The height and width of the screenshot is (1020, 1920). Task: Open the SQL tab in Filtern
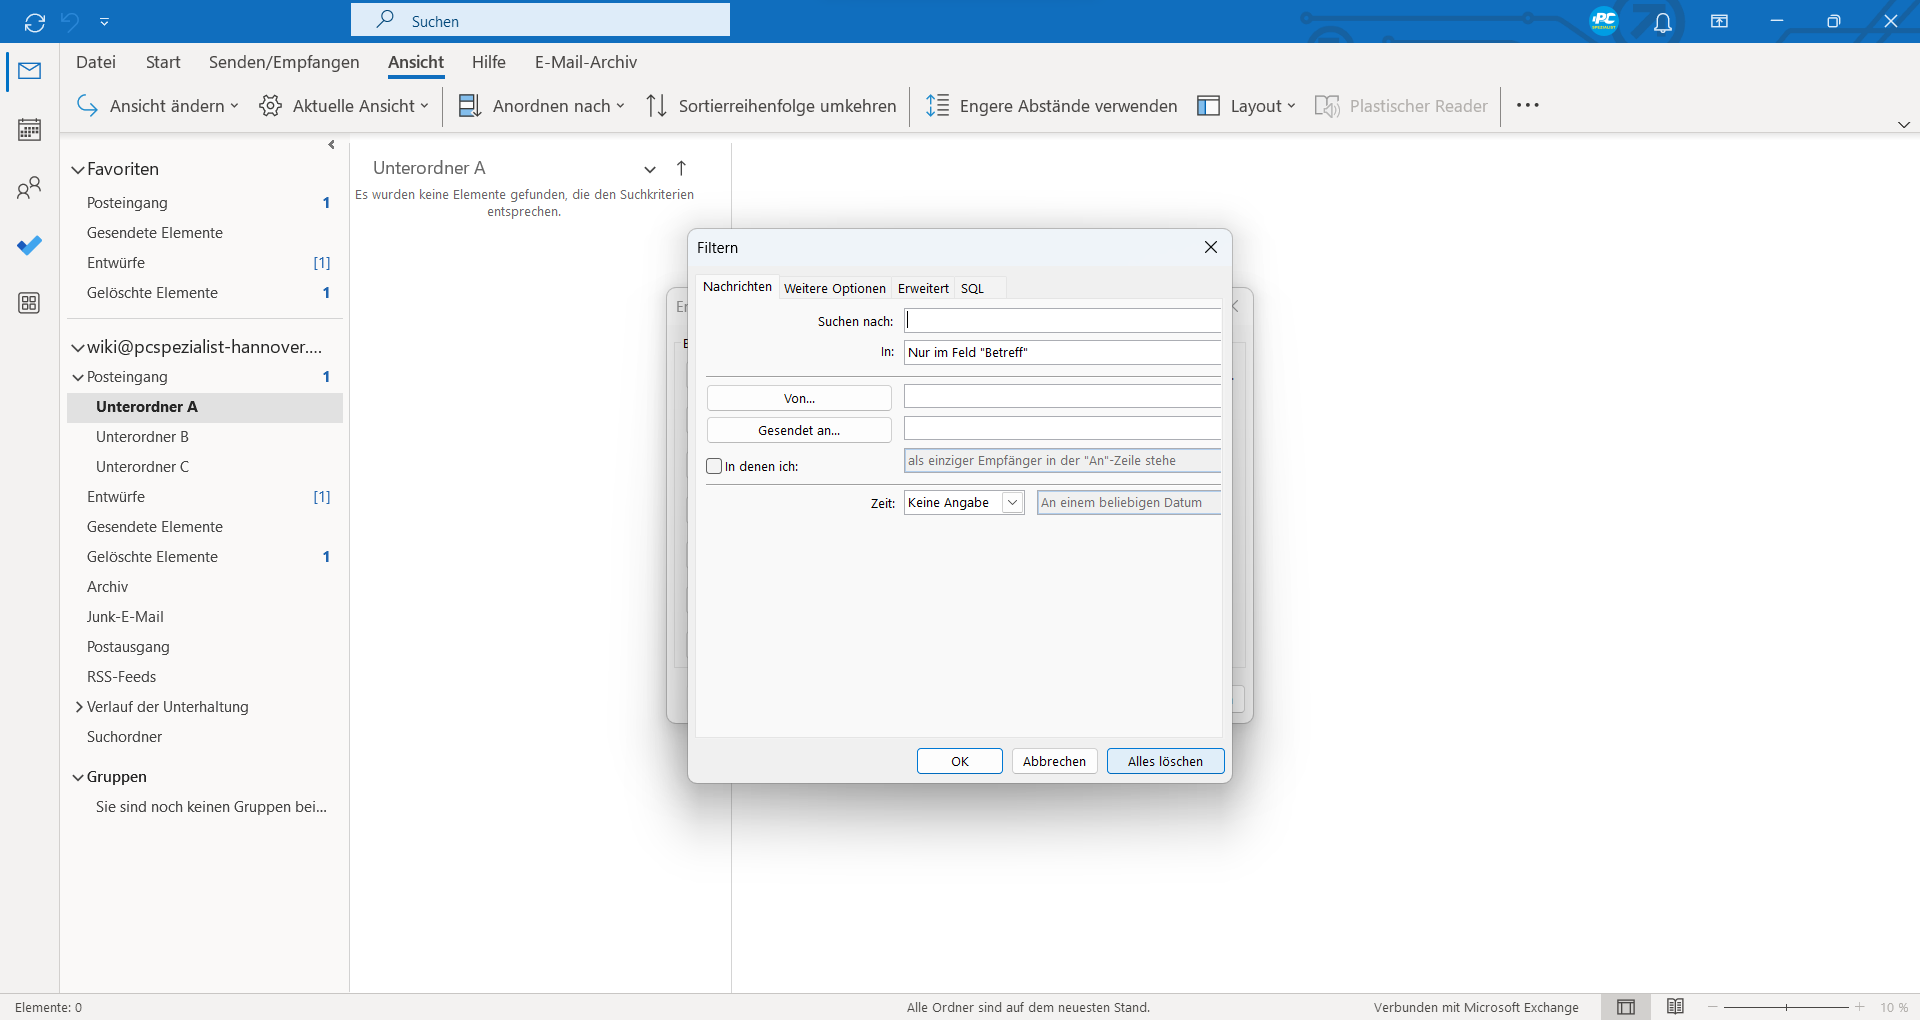(972, 288)
